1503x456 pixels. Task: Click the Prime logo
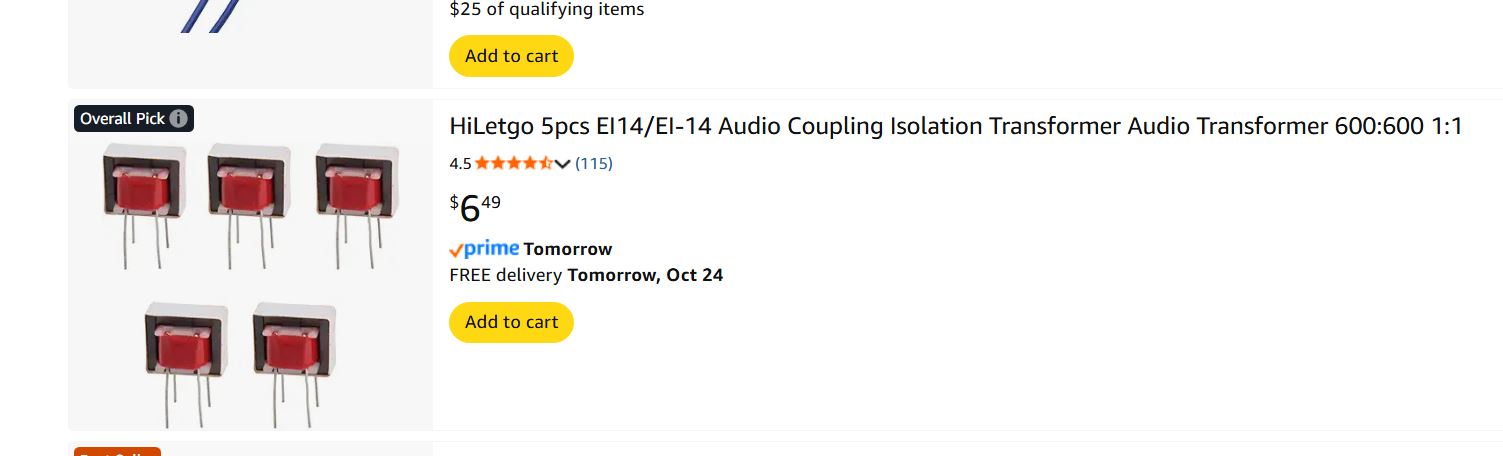491,249
